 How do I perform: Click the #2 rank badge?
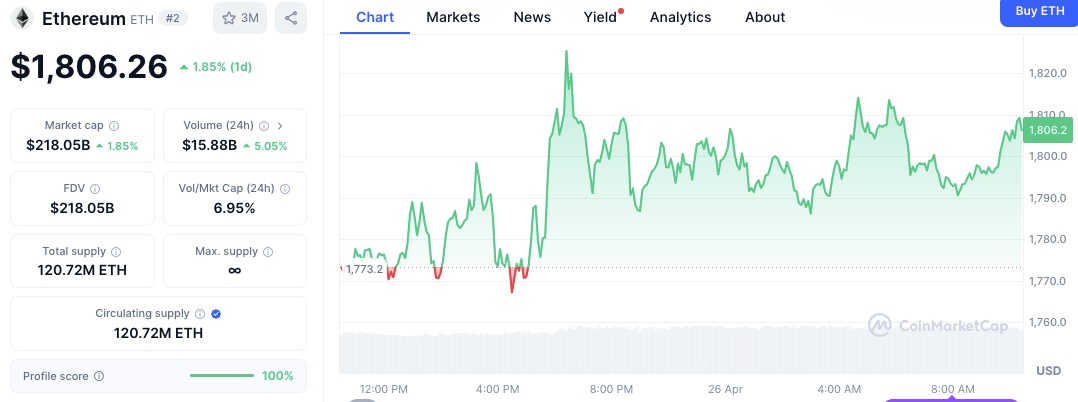(x=173, y=18)
